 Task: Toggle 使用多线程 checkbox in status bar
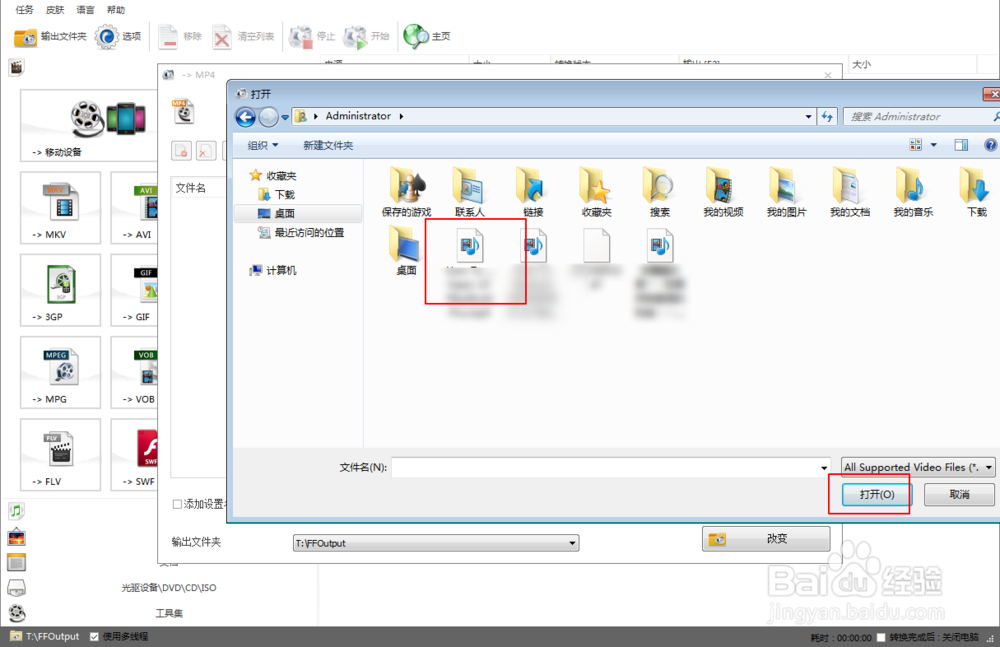[x=94, y=637]
